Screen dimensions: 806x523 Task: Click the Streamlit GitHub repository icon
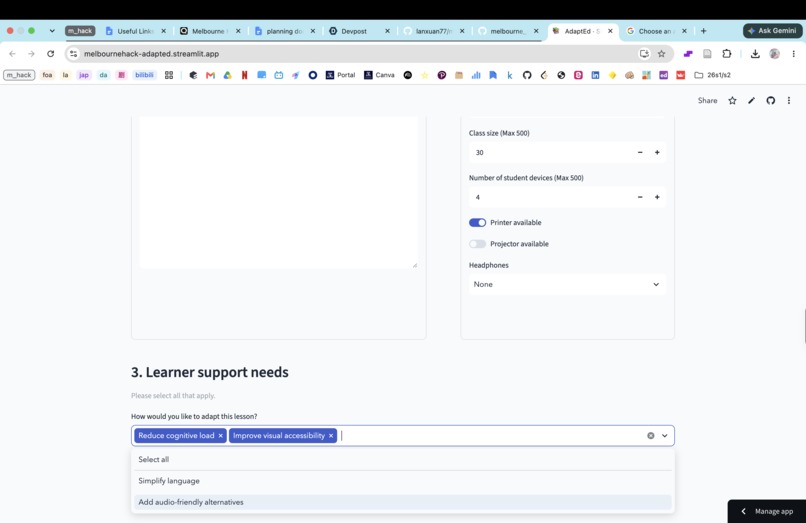click(x=771, y=100)
